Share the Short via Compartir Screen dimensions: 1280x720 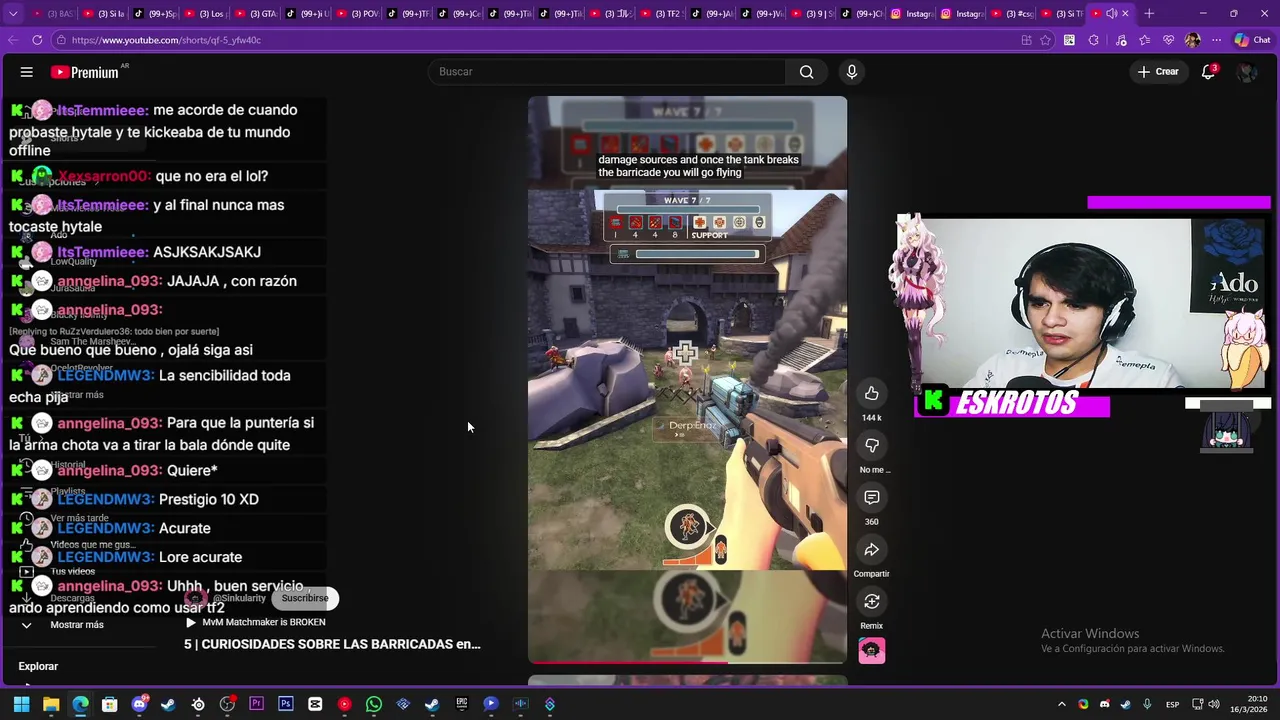point(872,550)
